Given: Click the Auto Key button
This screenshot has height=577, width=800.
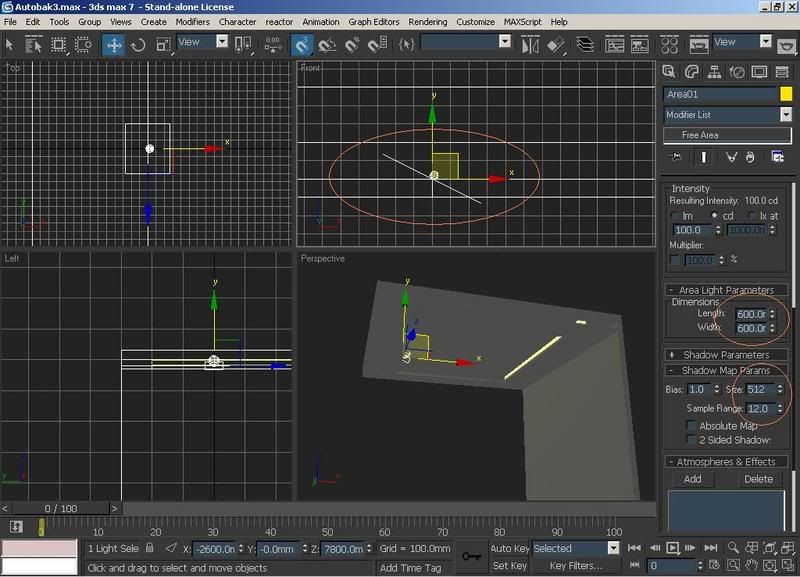Looking at the screenshot, I should pyautogui.click(x=509, y=548).
